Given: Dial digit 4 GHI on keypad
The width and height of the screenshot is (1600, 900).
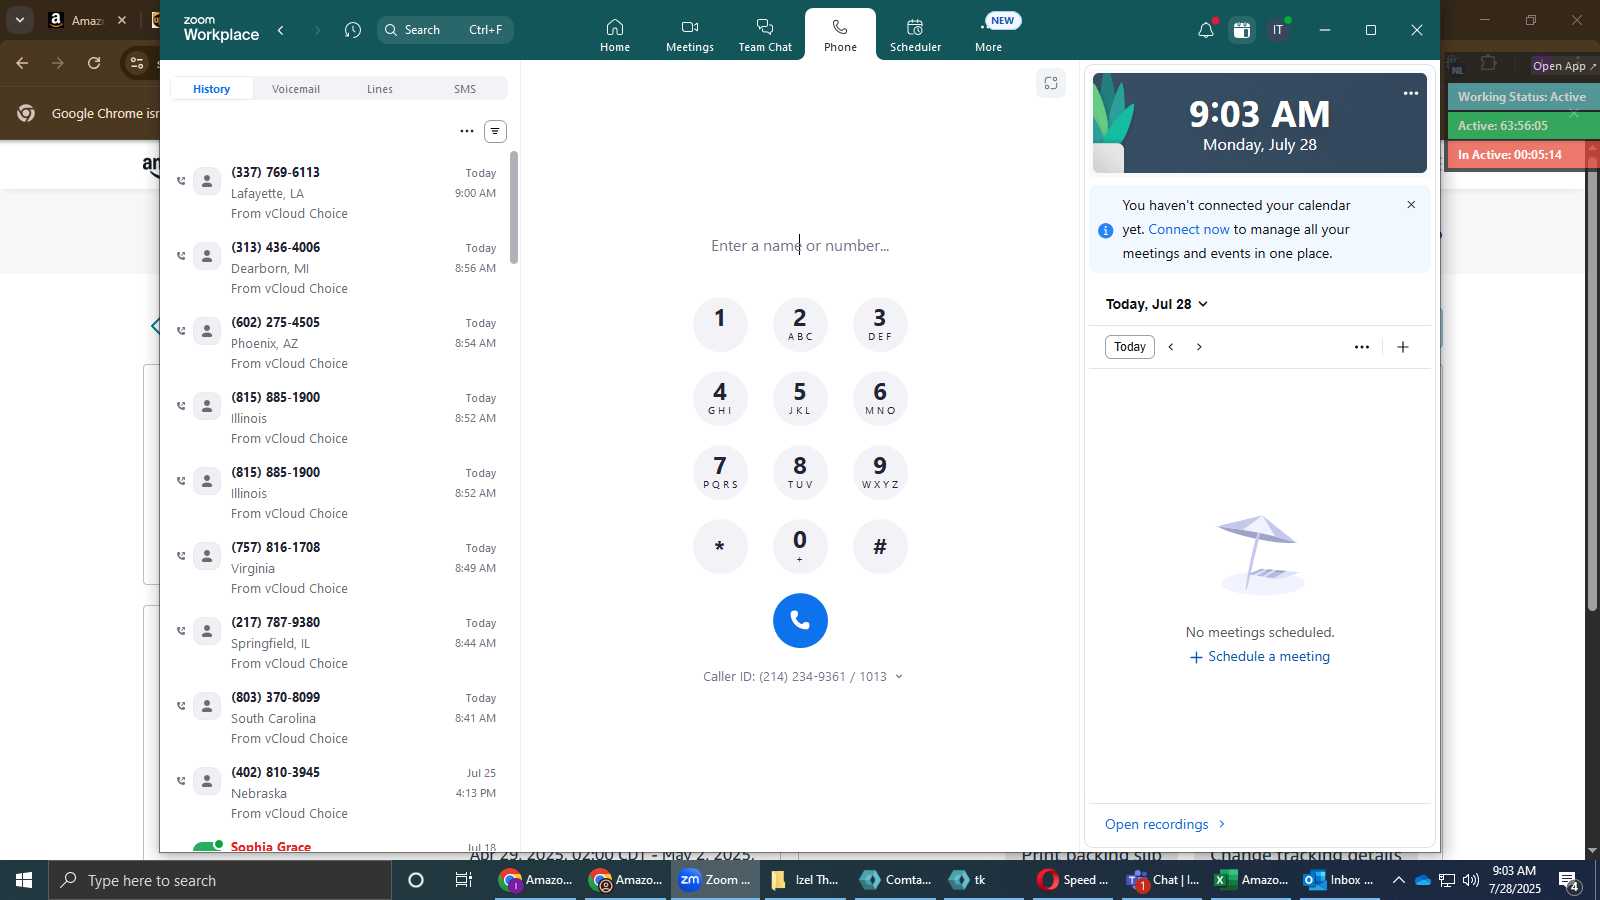Looking at the screenshot, I should pos(720,398).
